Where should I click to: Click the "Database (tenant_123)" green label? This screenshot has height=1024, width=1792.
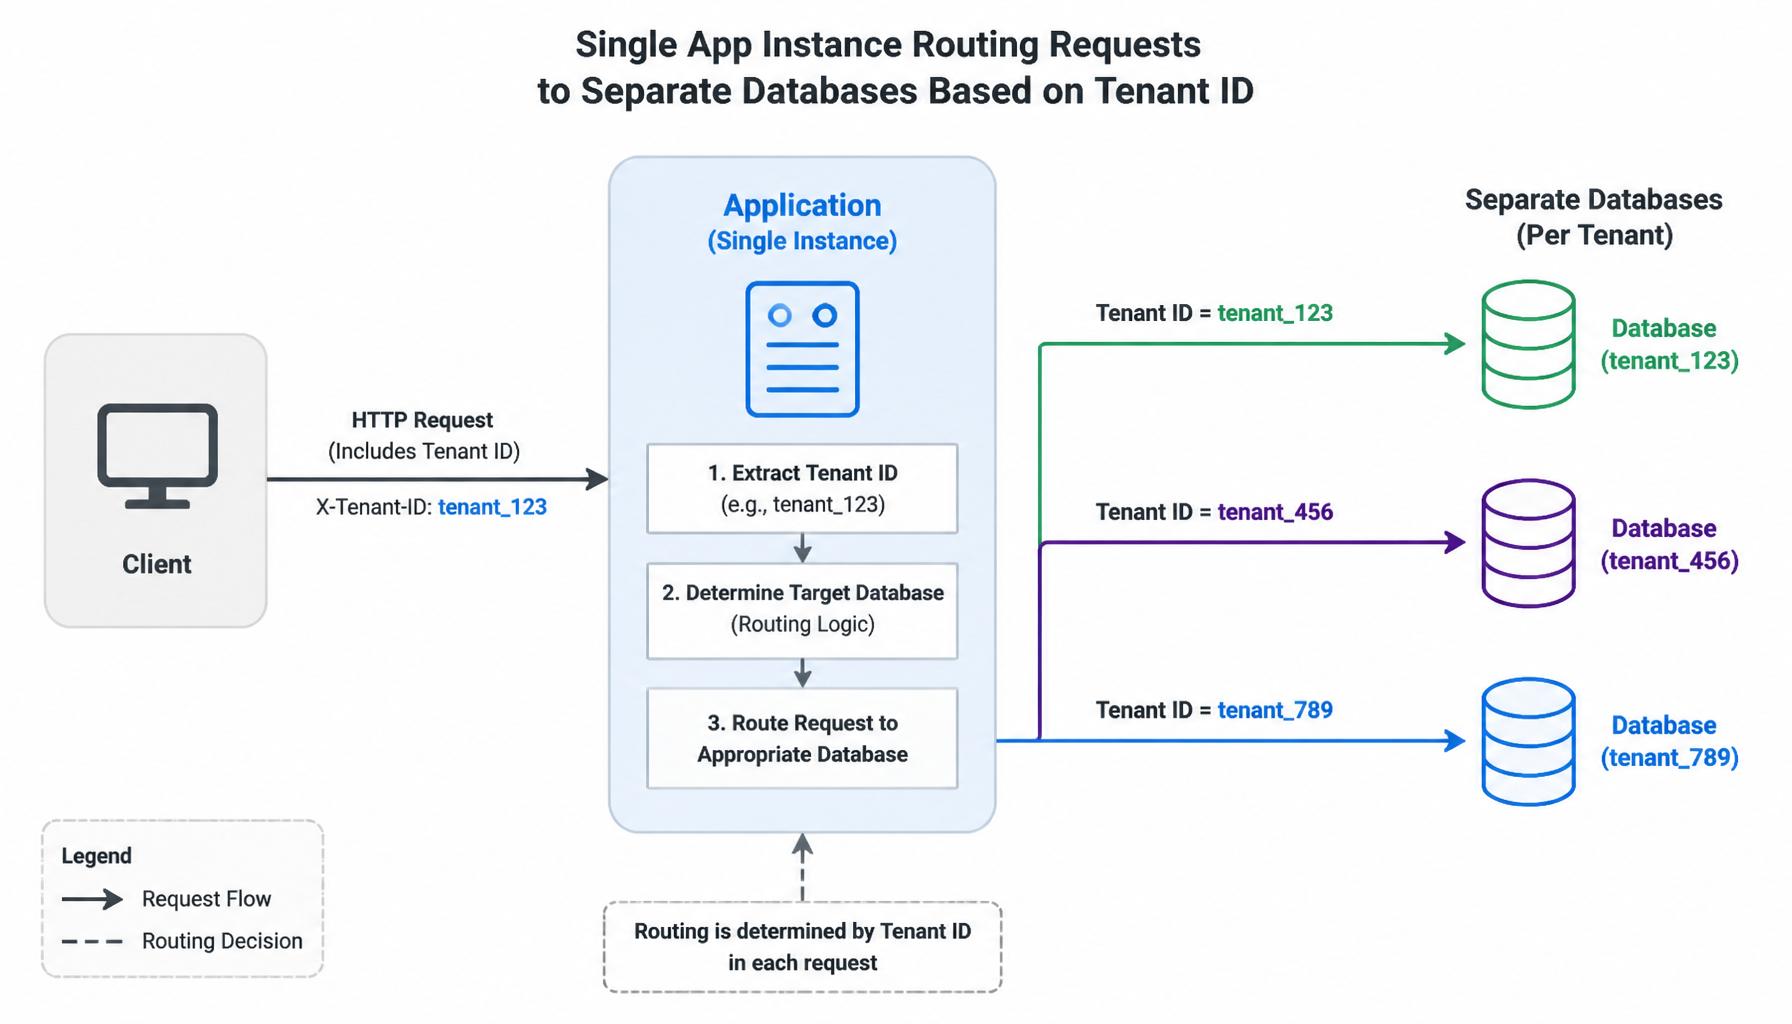pos(1669,344)
